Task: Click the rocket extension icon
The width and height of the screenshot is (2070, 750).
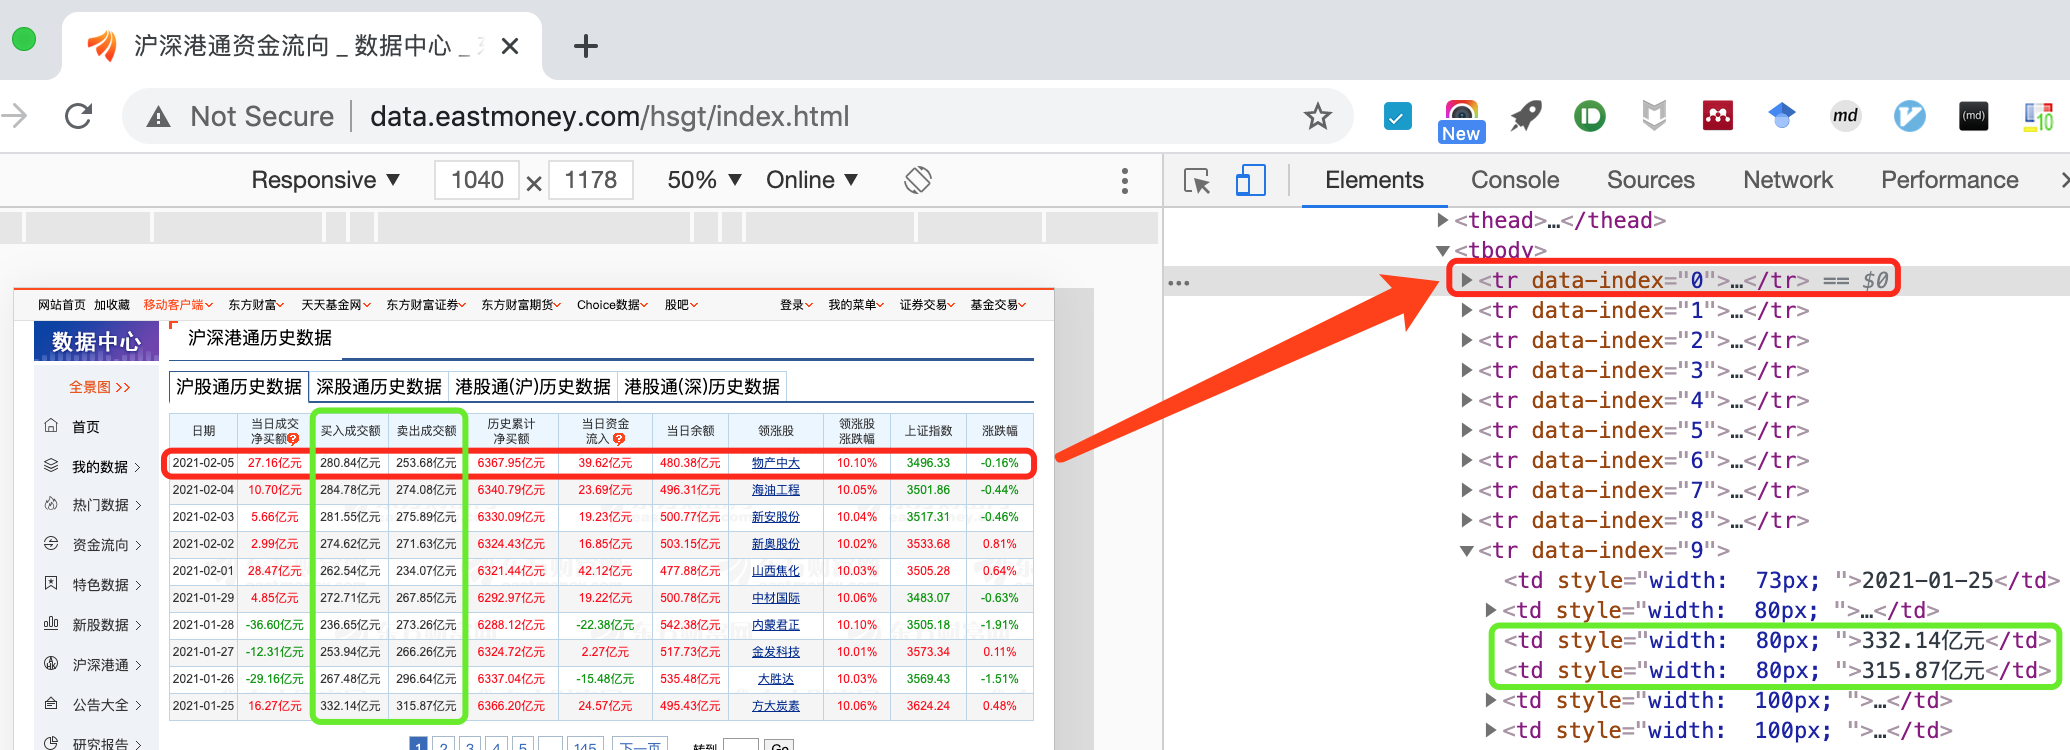Action: (x=1525, y=117)
